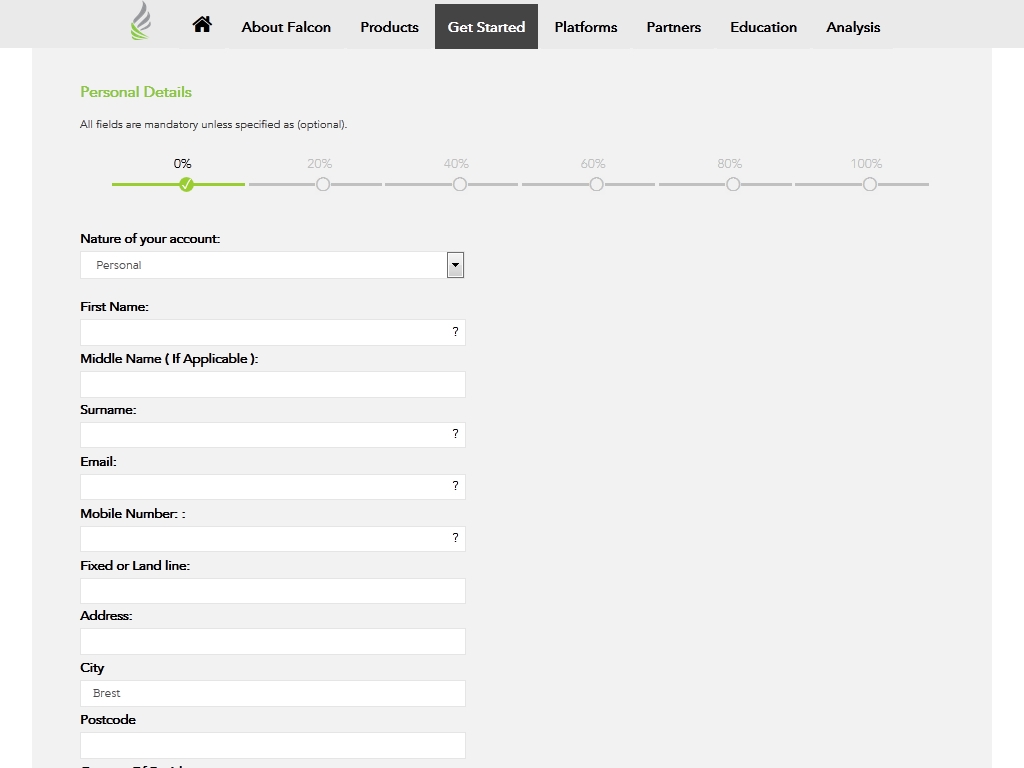Click the 20% progress step marker

pyautogui.click(x=322, y=184)
